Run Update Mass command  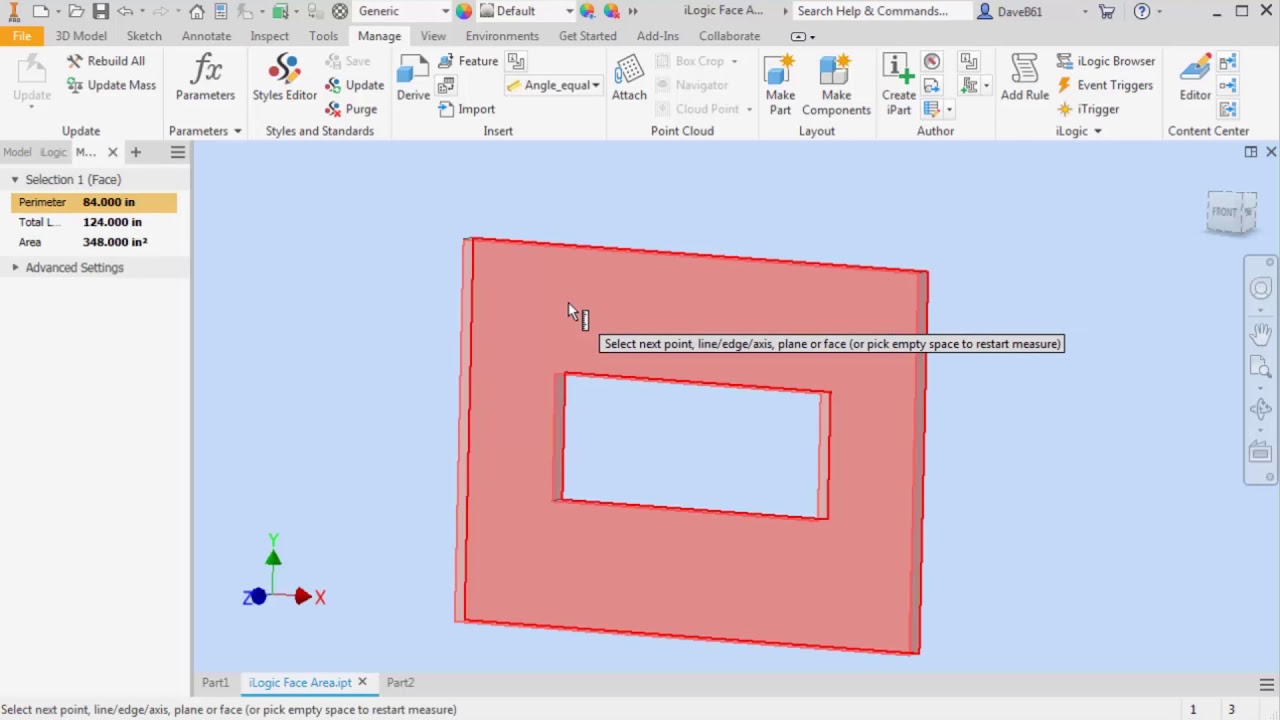click(x=111, y=85)
